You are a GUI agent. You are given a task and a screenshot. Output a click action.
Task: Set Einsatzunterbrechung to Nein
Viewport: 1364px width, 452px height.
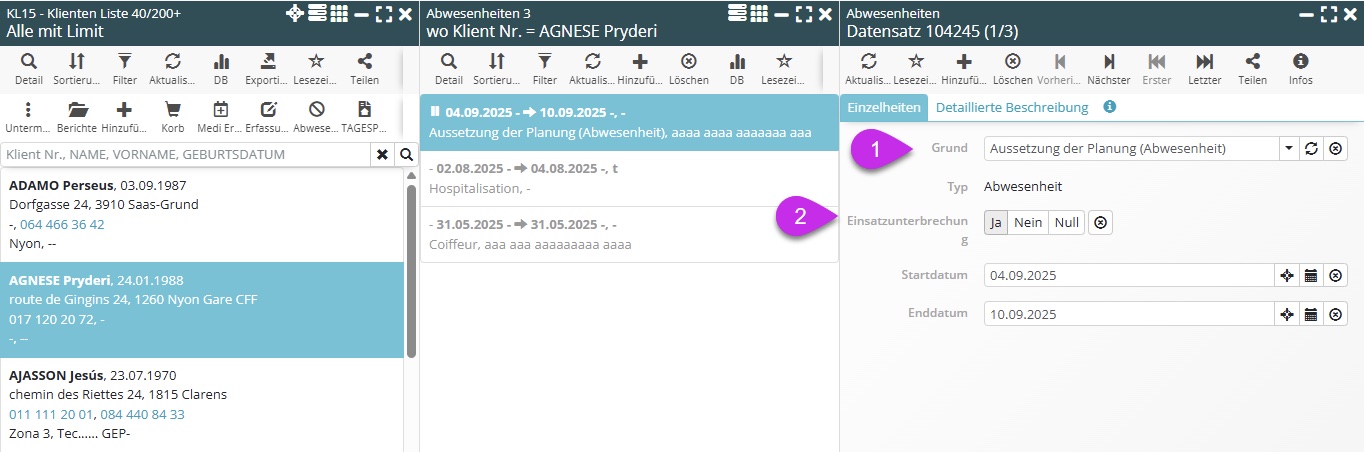tap(1027, 222)
